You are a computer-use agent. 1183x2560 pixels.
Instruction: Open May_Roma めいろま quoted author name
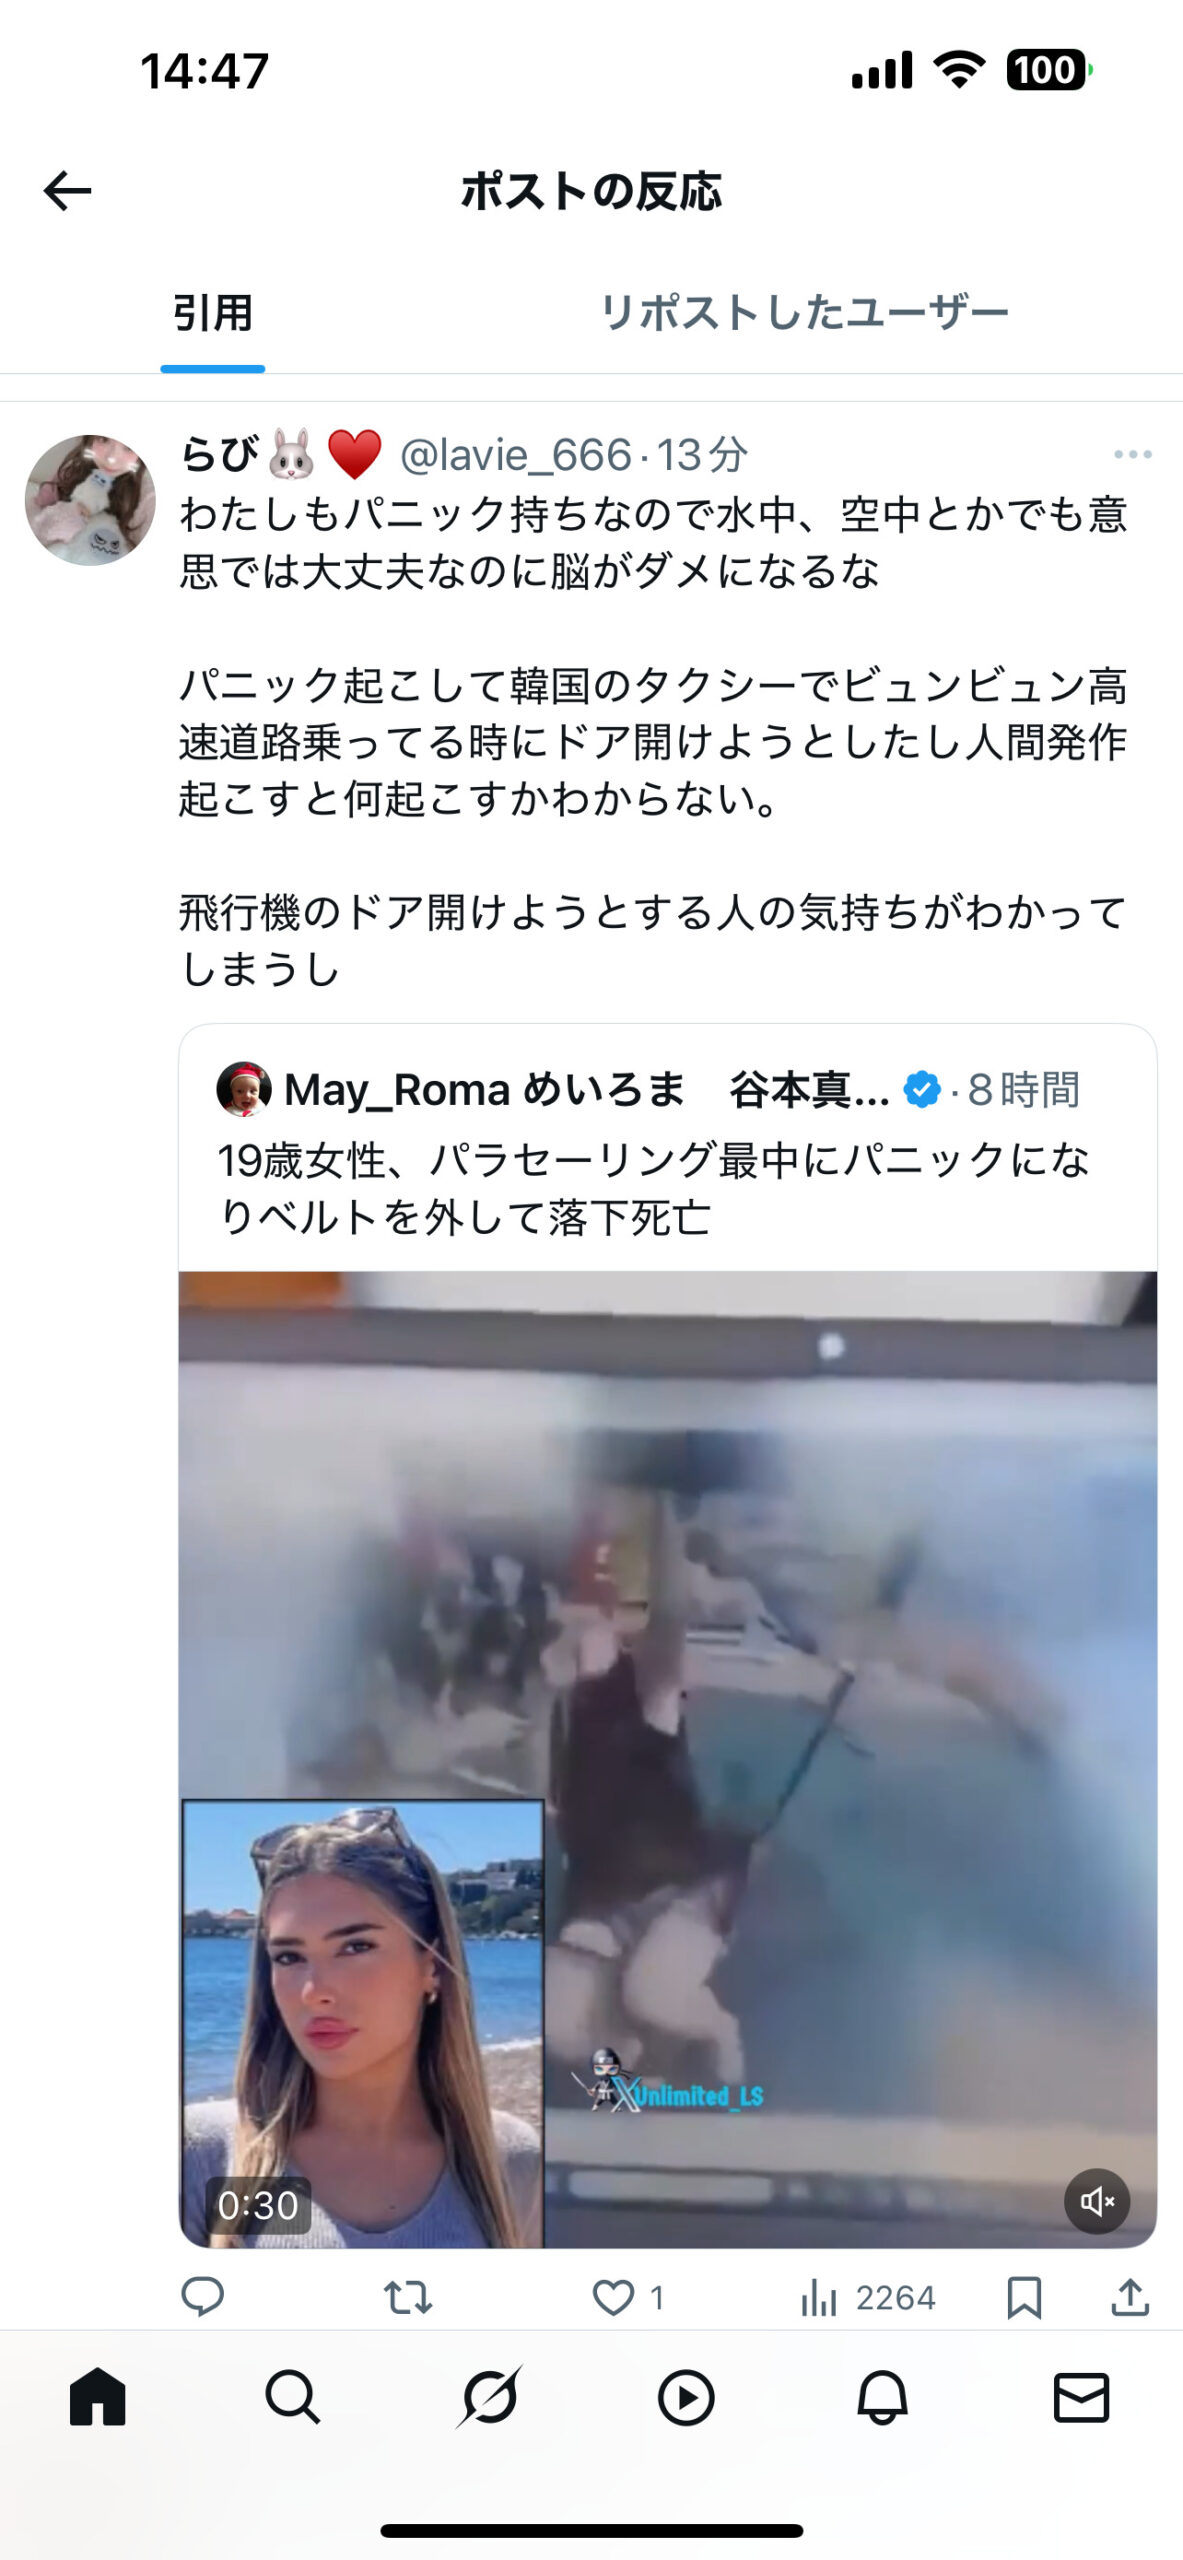[484, 1090]
